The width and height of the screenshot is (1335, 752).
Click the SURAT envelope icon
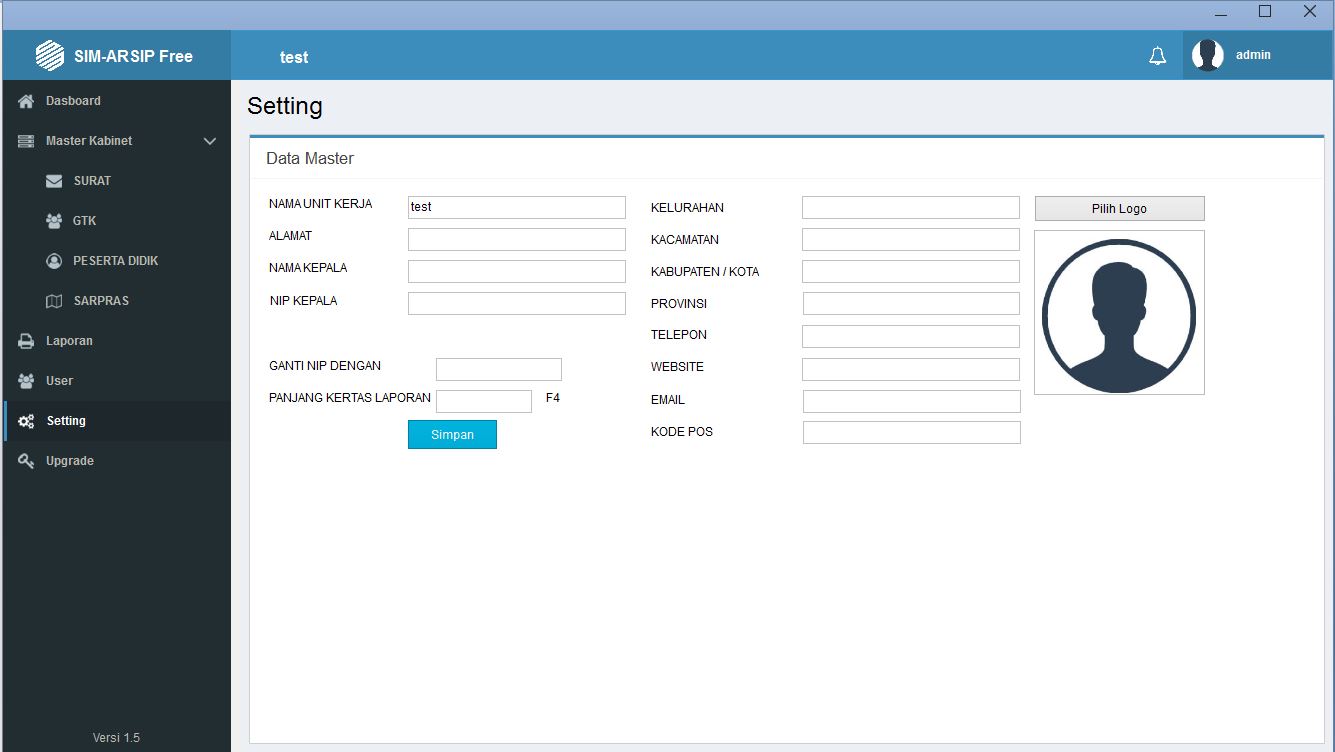tap(54, 181)
